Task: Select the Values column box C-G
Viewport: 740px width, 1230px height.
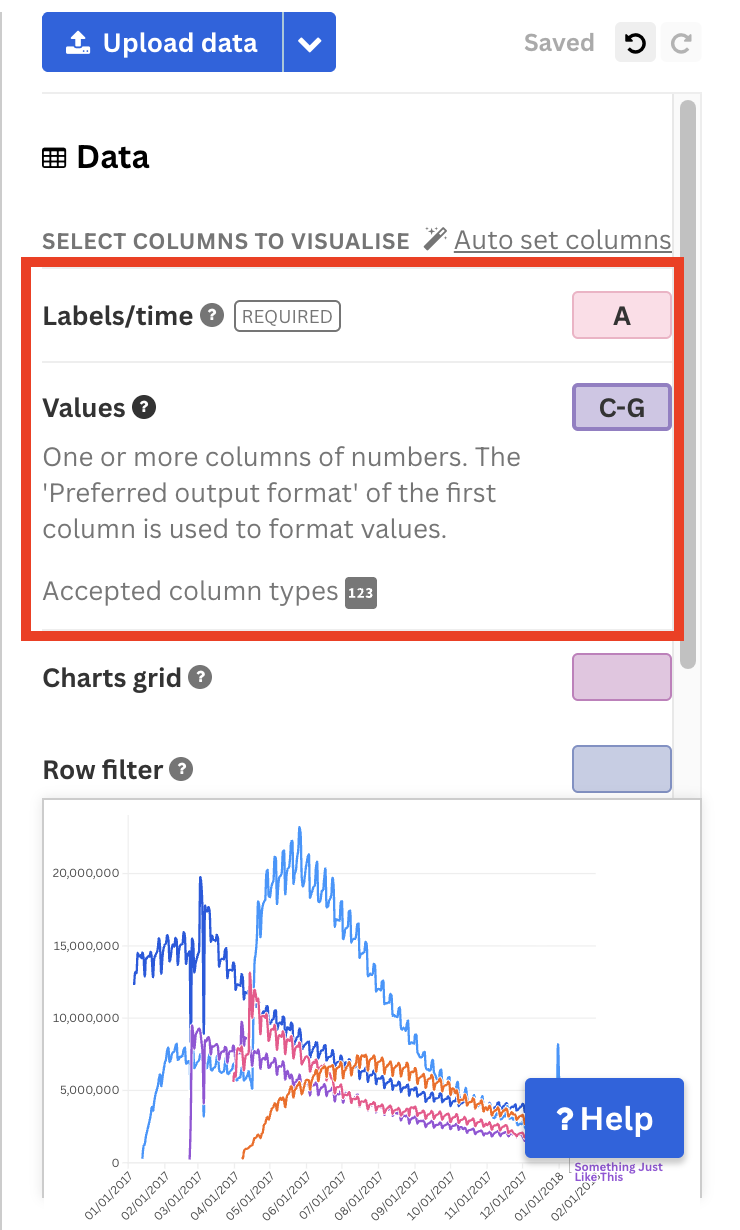Action: point(621,408)
